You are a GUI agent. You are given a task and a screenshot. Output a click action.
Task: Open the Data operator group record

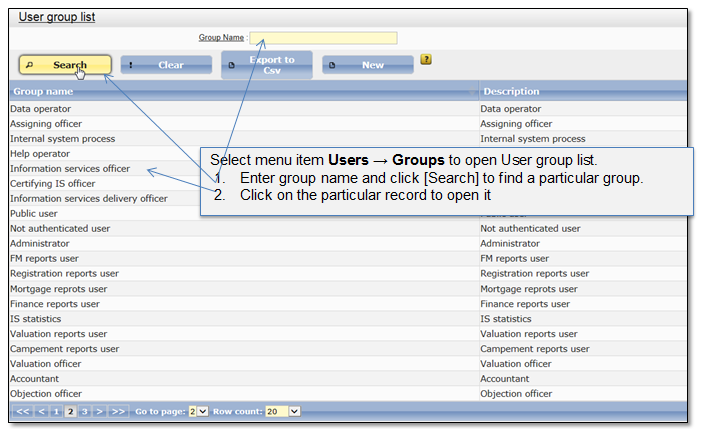[39, 109]
